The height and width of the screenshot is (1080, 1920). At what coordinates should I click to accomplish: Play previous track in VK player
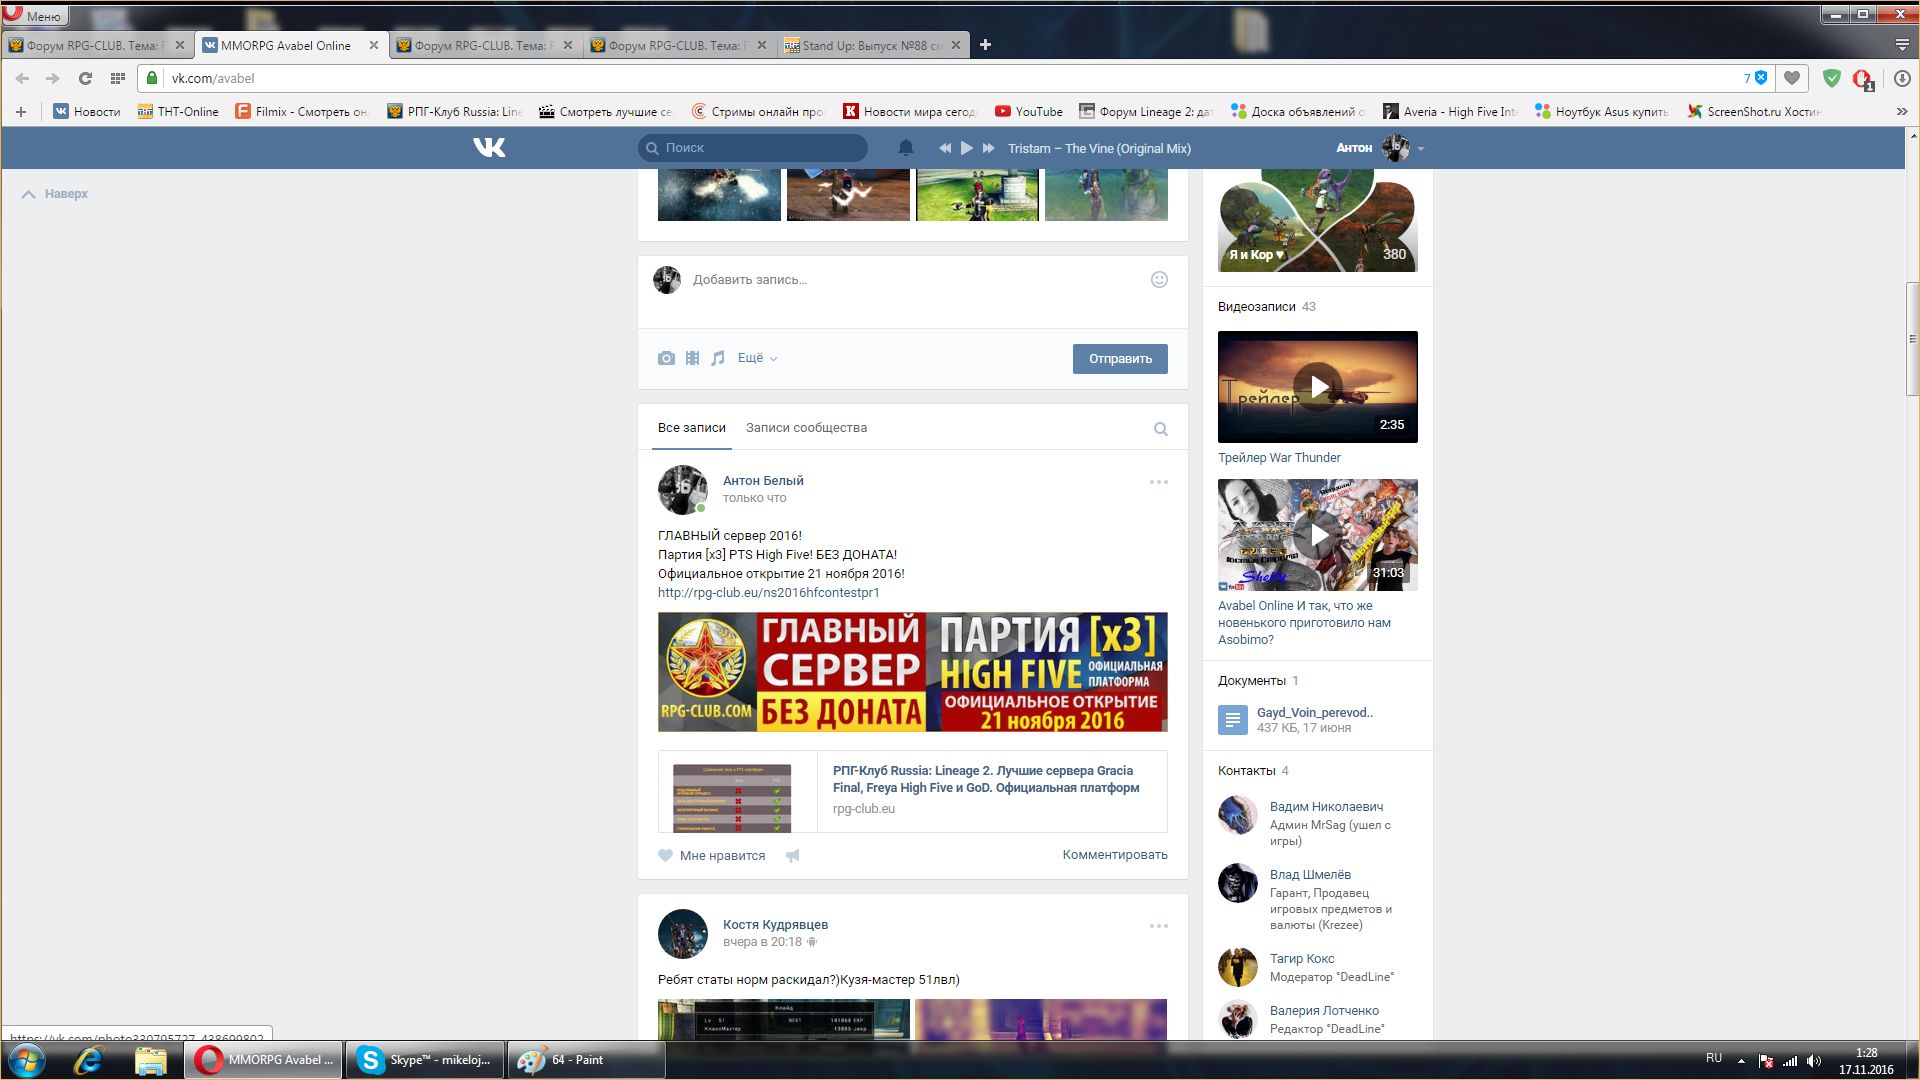click(945, 148)
